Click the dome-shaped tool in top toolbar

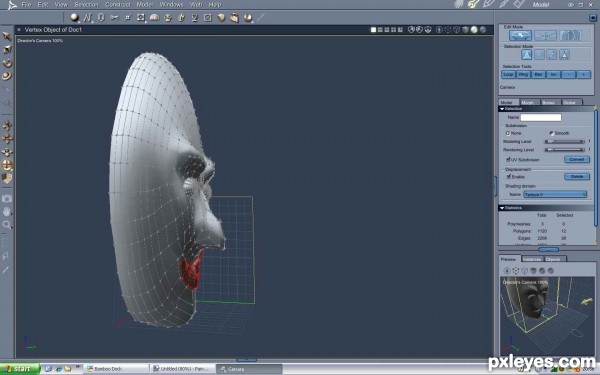(154, 17)
